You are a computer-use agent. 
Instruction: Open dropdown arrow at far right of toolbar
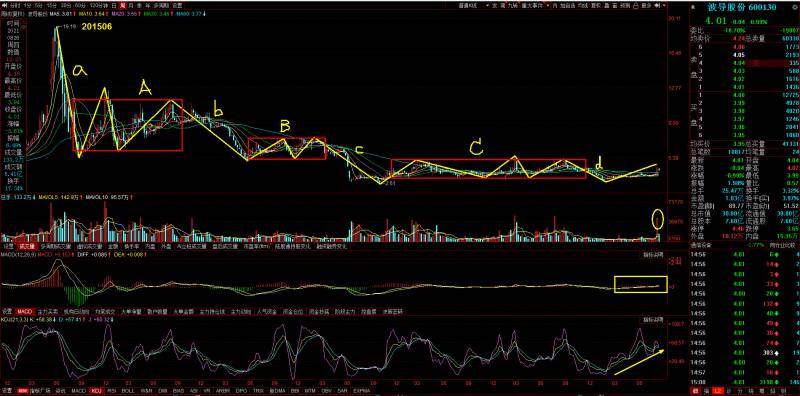[664, 6]
